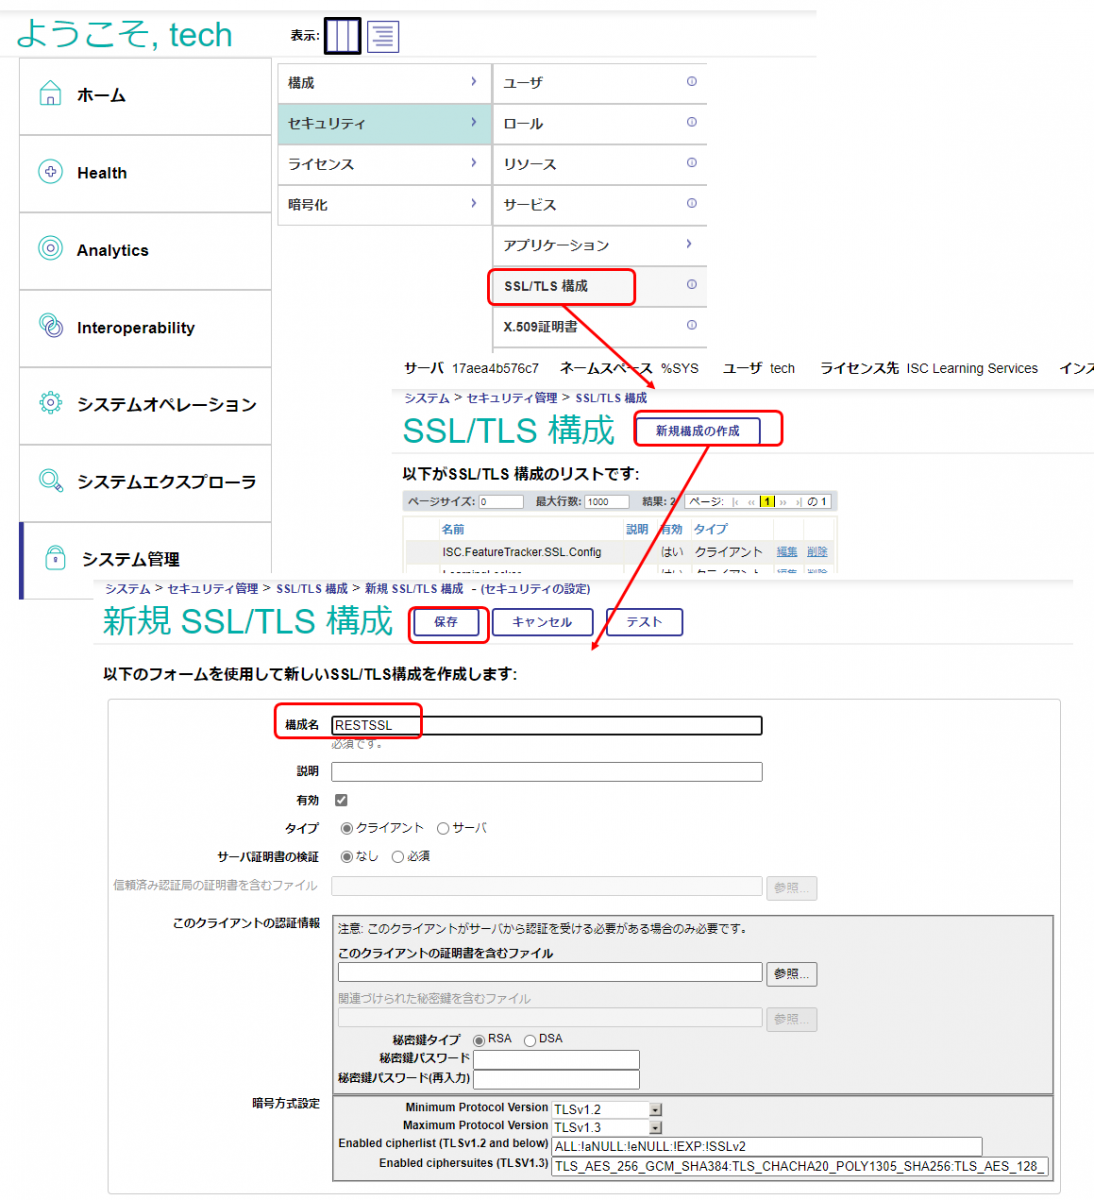Select the セキュリティ menu entry
This screenshot has width=1094, height=1200.
point(384,123)
